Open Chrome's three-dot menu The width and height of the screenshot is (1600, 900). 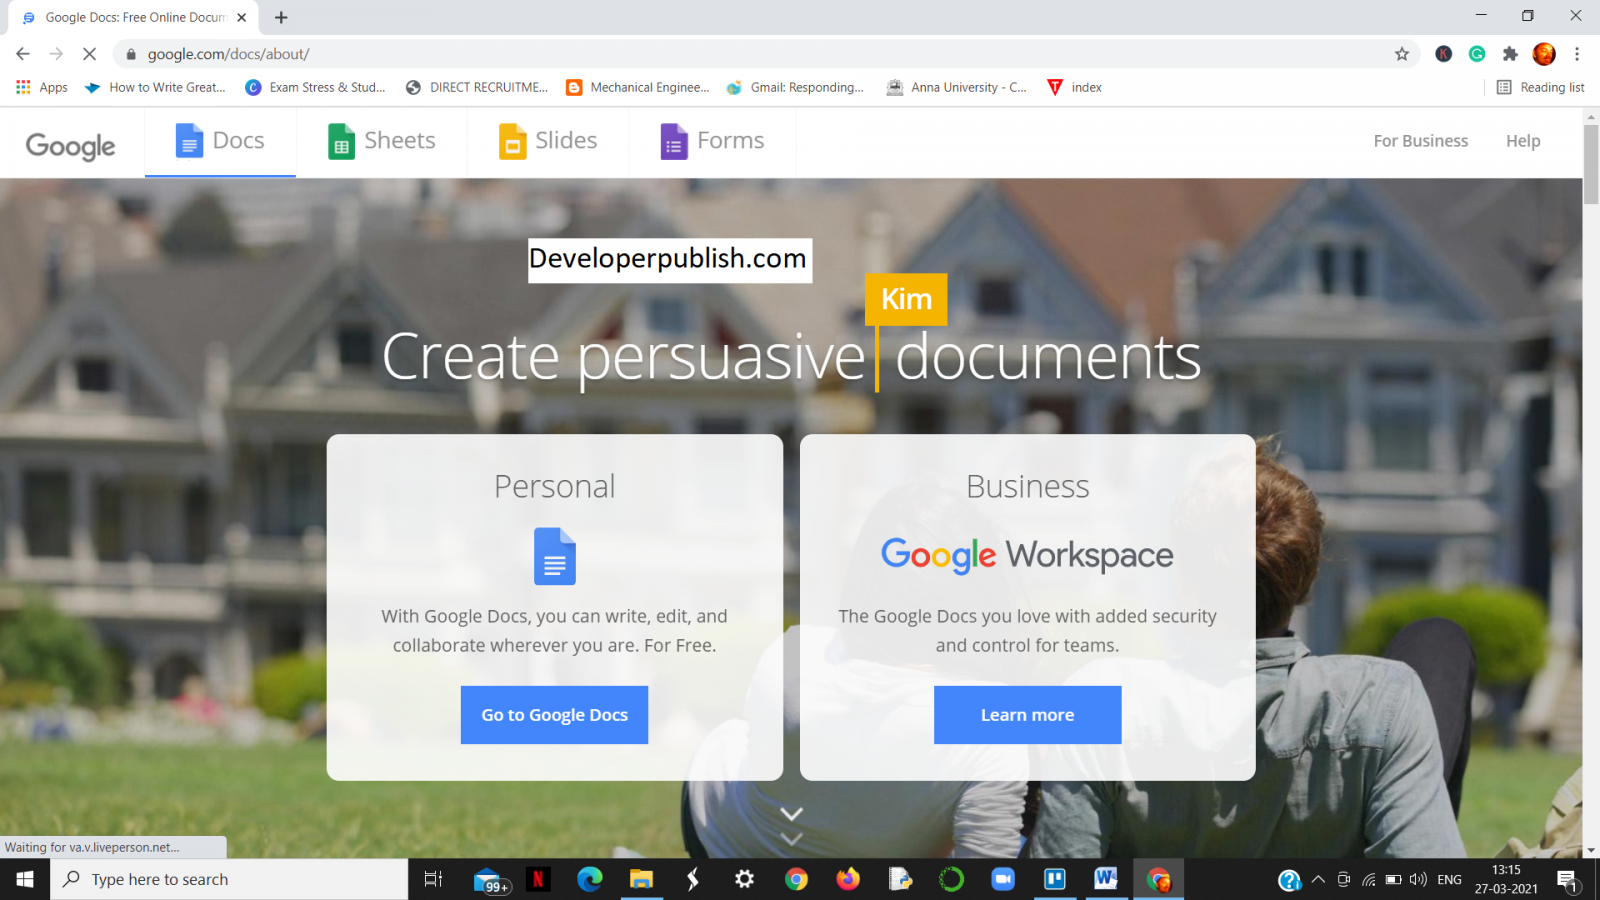(1578, 54)
